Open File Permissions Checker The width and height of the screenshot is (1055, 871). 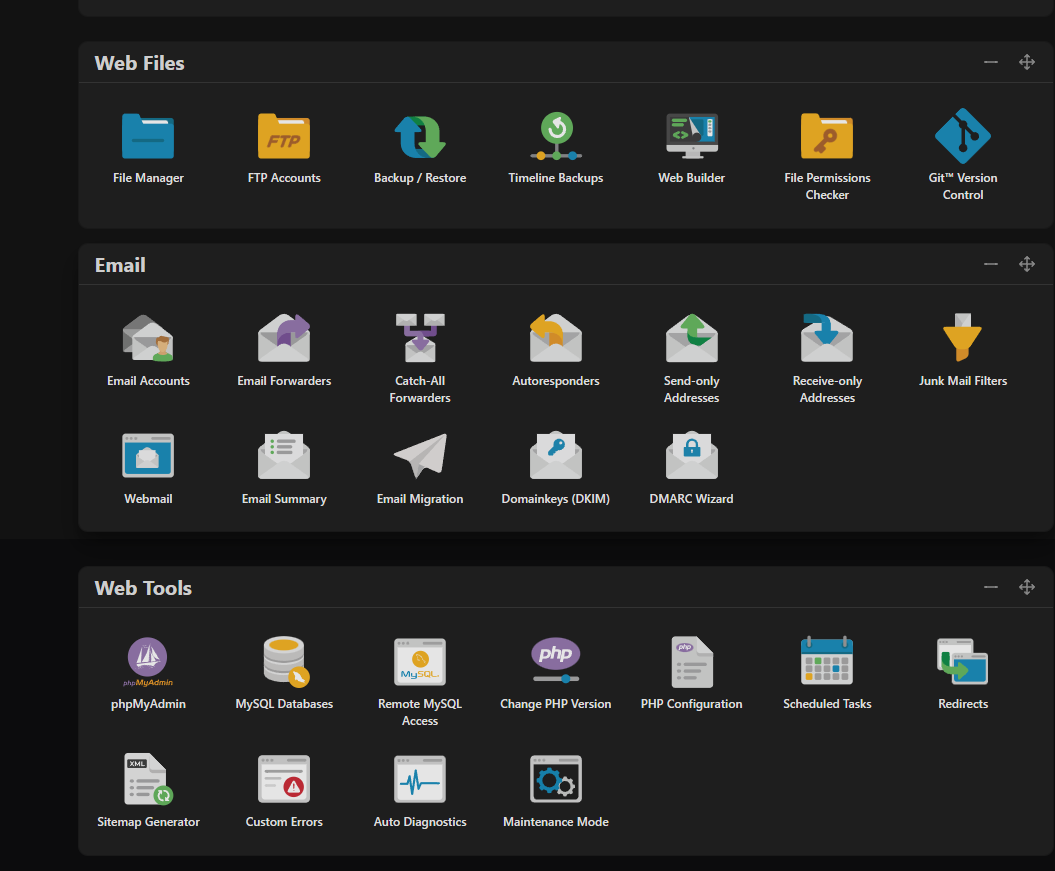pyautogui.click(x=827, y=137)
